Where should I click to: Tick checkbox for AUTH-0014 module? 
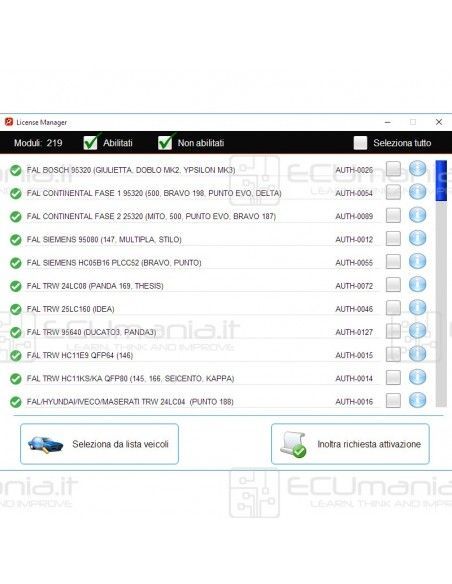(393, 377)
